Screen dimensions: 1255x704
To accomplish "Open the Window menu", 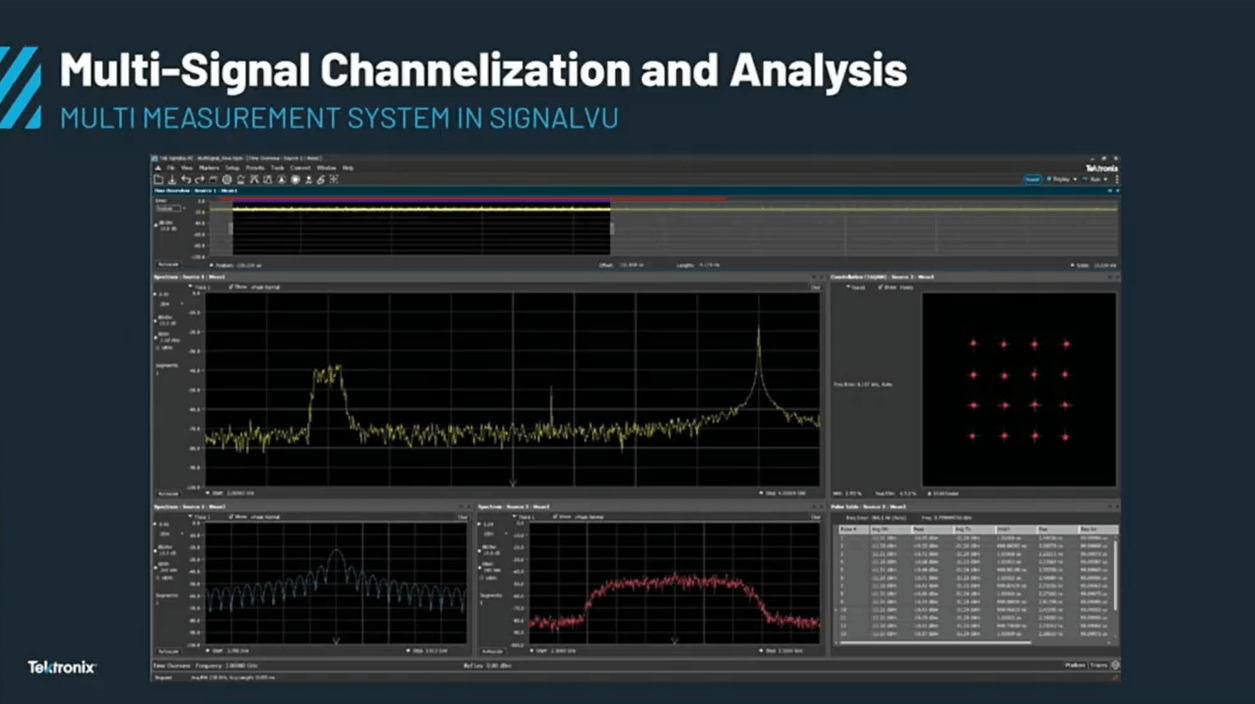I will click(326, 168).
